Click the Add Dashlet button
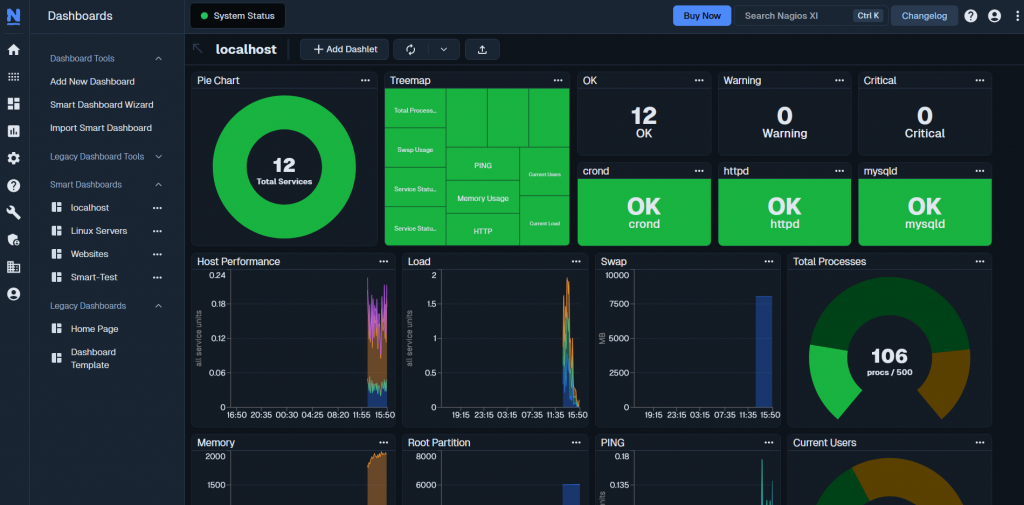 coord(344,49)
